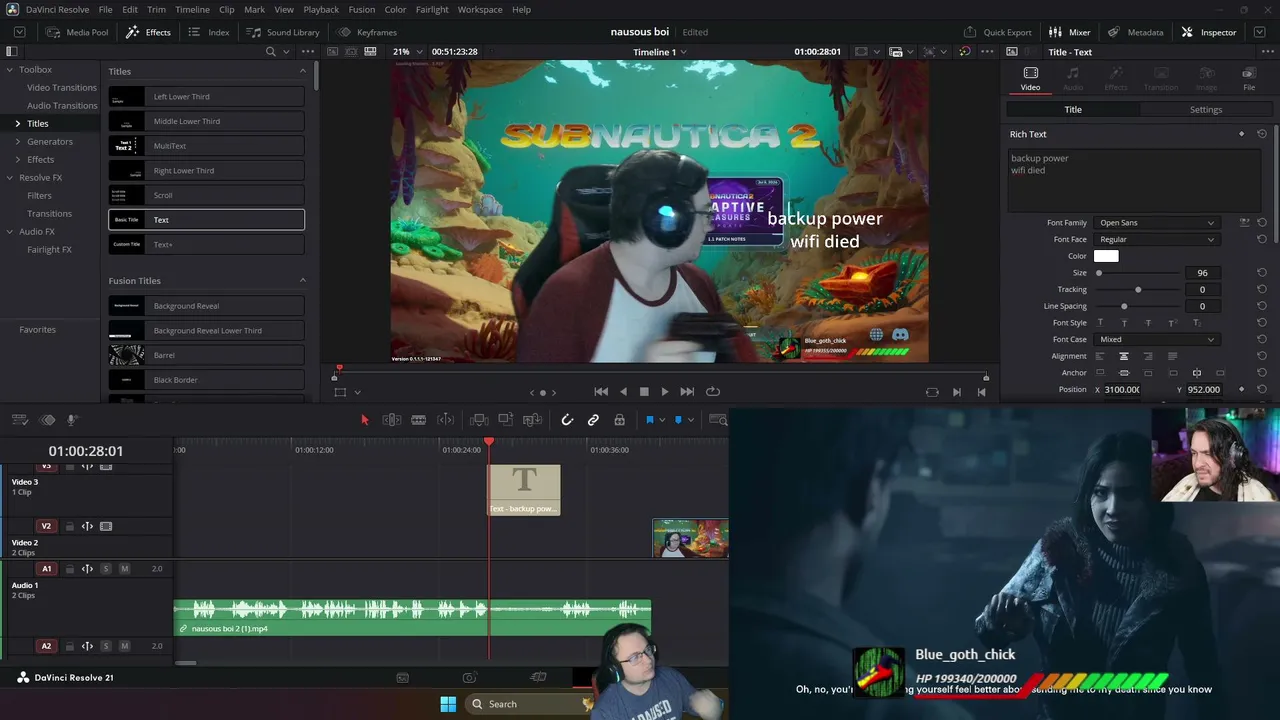Open the Workspace menu
Image resolution: width=1280 pixels, height=720 pixels.
click(x=480, y=9)
